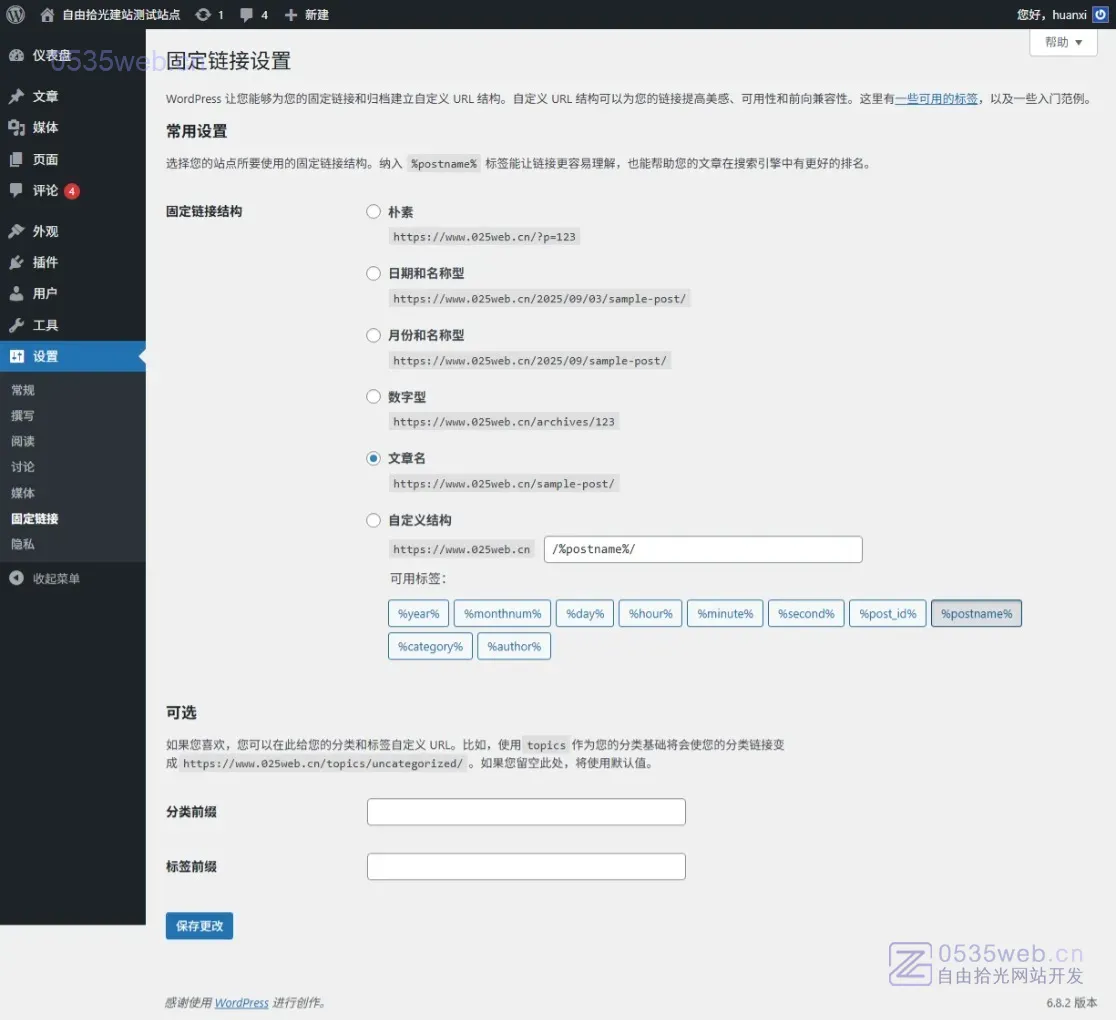The width and height of the screenshot is (1116, 1020).
Task: Select the 朴素 permalink radio button
Action: pyautogui.click(x=373, y=212)
